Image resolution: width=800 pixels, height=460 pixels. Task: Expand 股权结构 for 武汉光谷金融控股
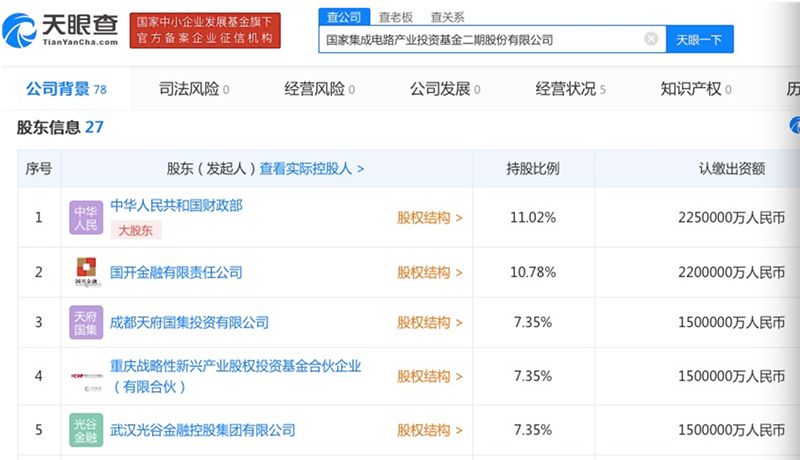click(430, 430)
